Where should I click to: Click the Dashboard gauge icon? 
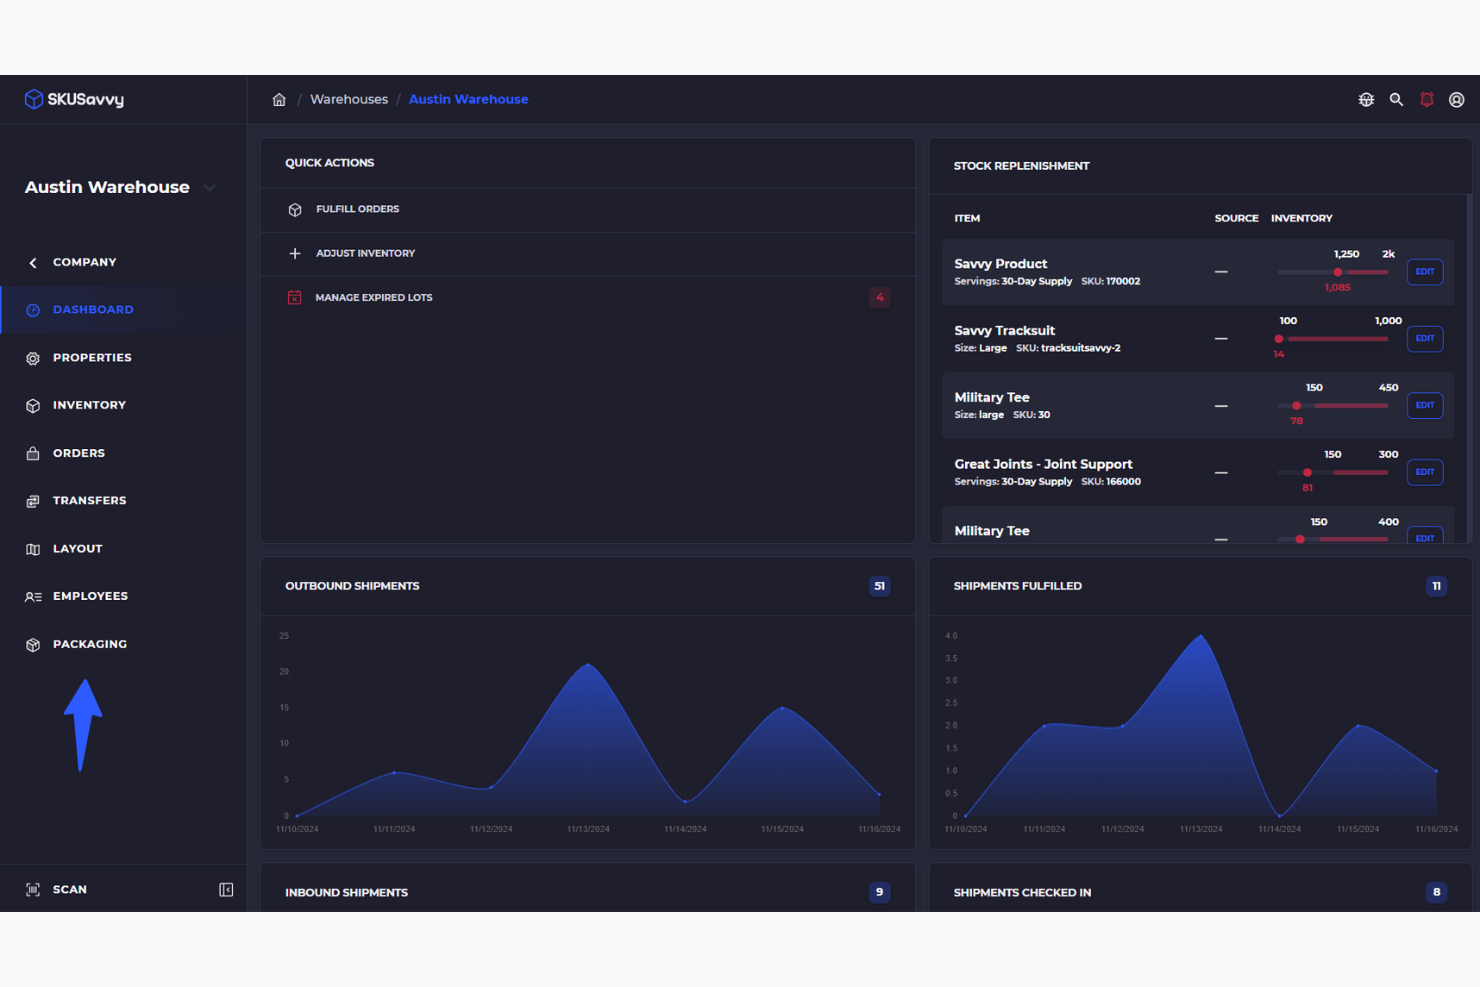[33, 310]
